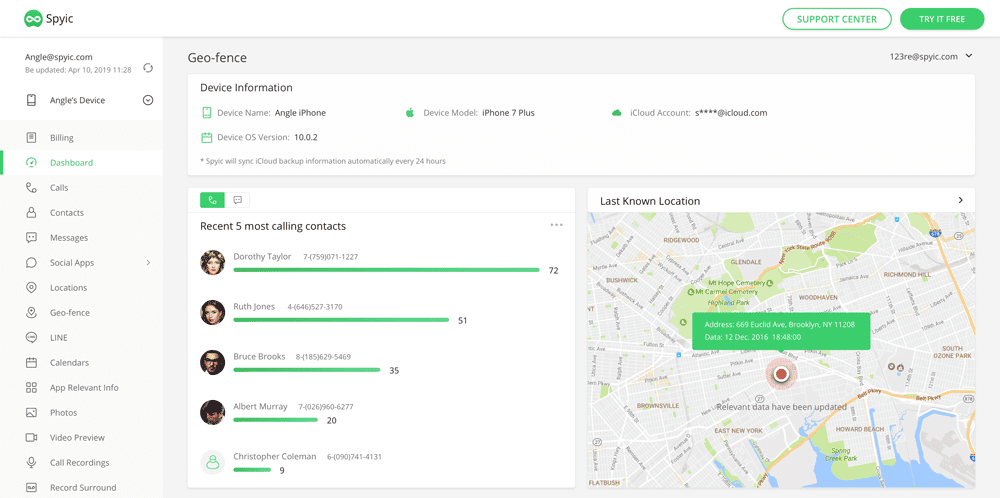Click the refresh sync icon beside update date
The image size is (1000, 498).
tap(148, 68)
